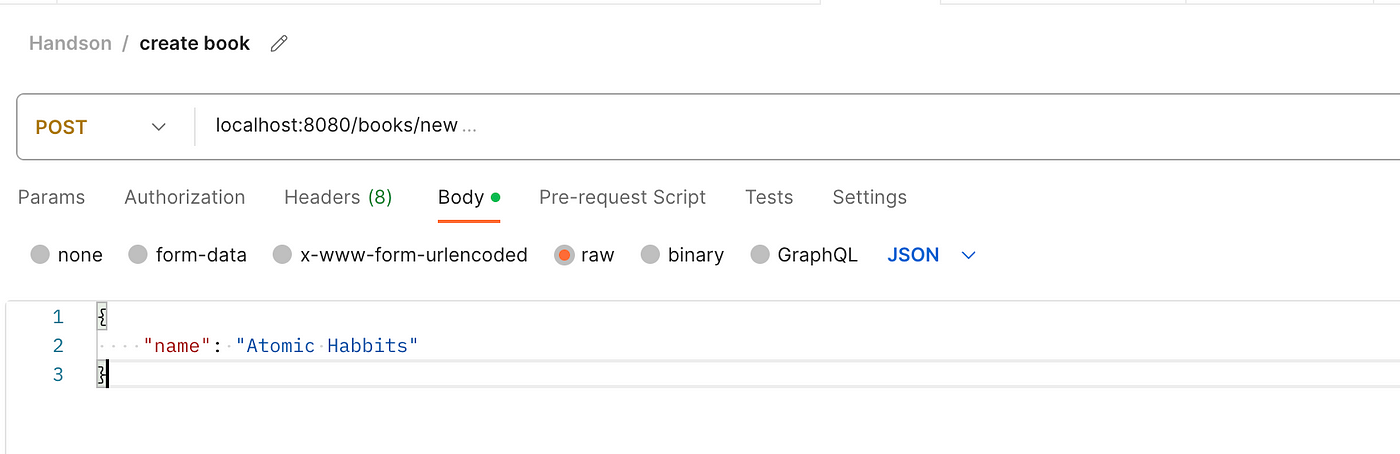Click the pencil icon to rename request

click(279, 44)
